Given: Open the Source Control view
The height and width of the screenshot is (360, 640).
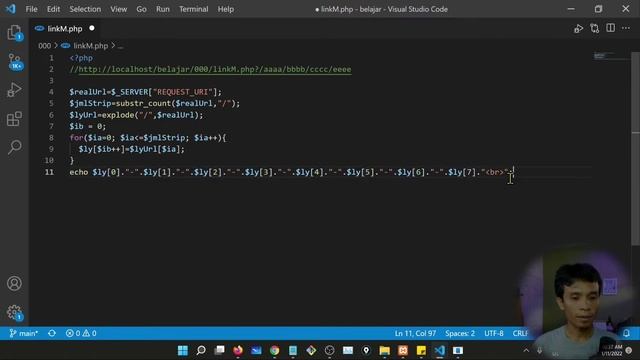Looking at the screenshot, I should [15, 62].
